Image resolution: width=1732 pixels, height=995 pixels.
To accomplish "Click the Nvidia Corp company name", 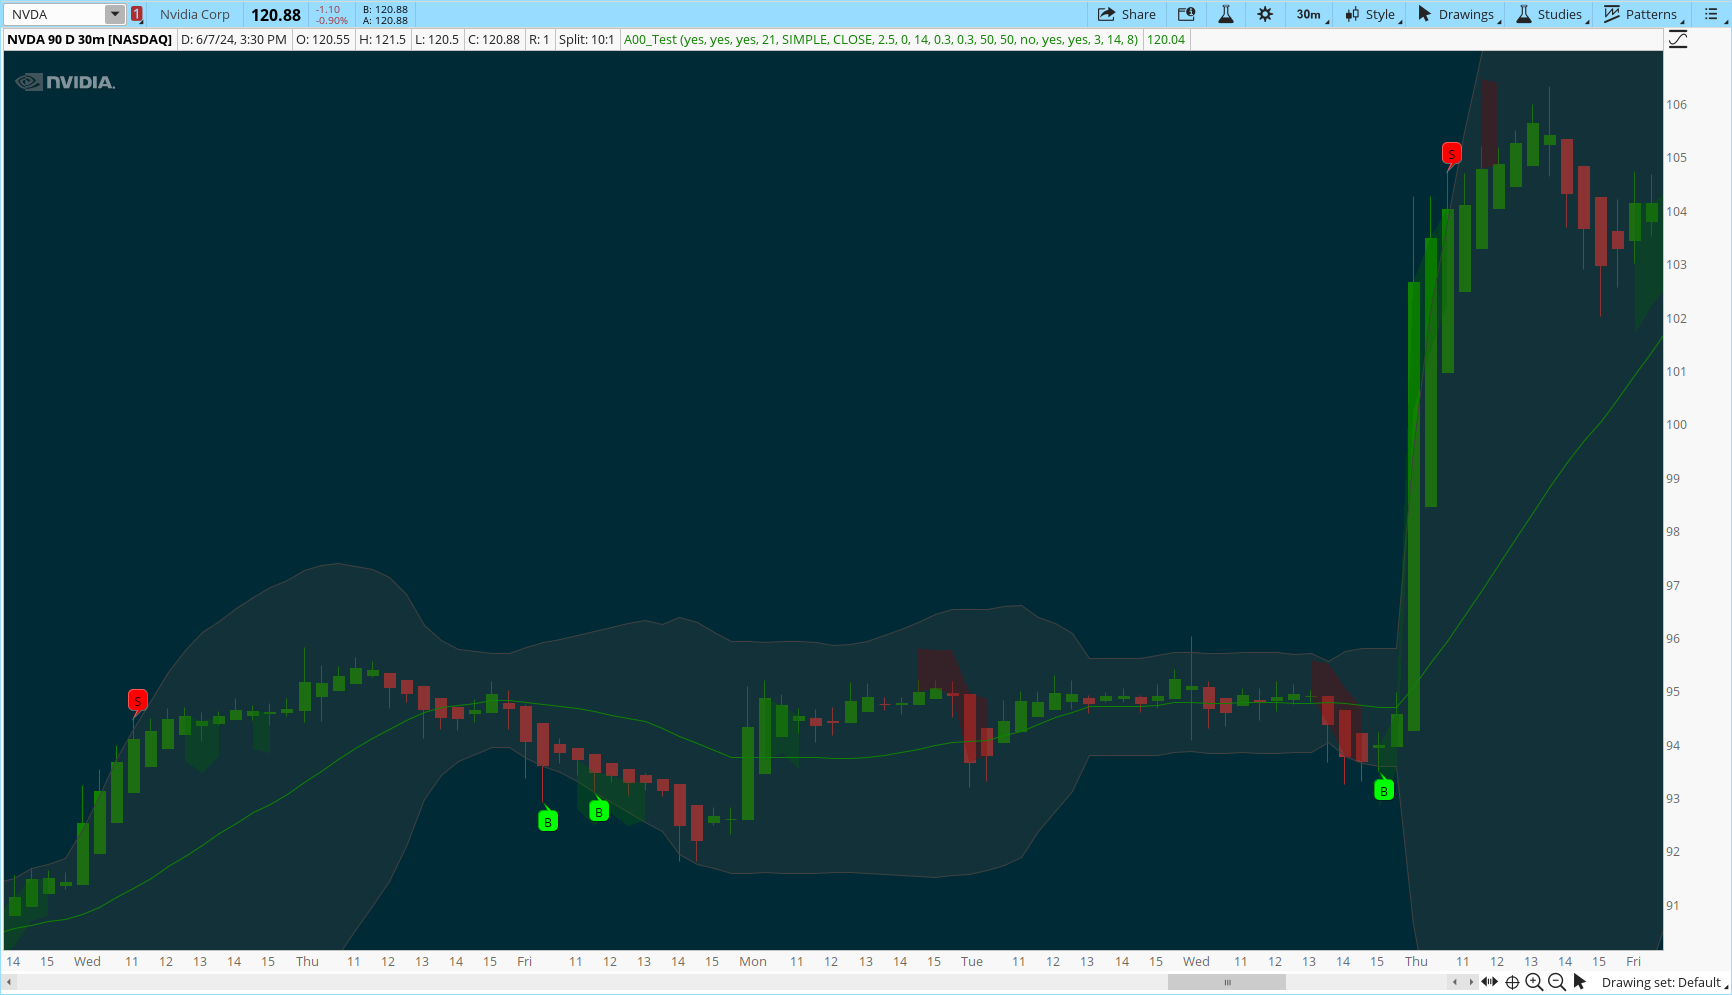I will 195,14.
